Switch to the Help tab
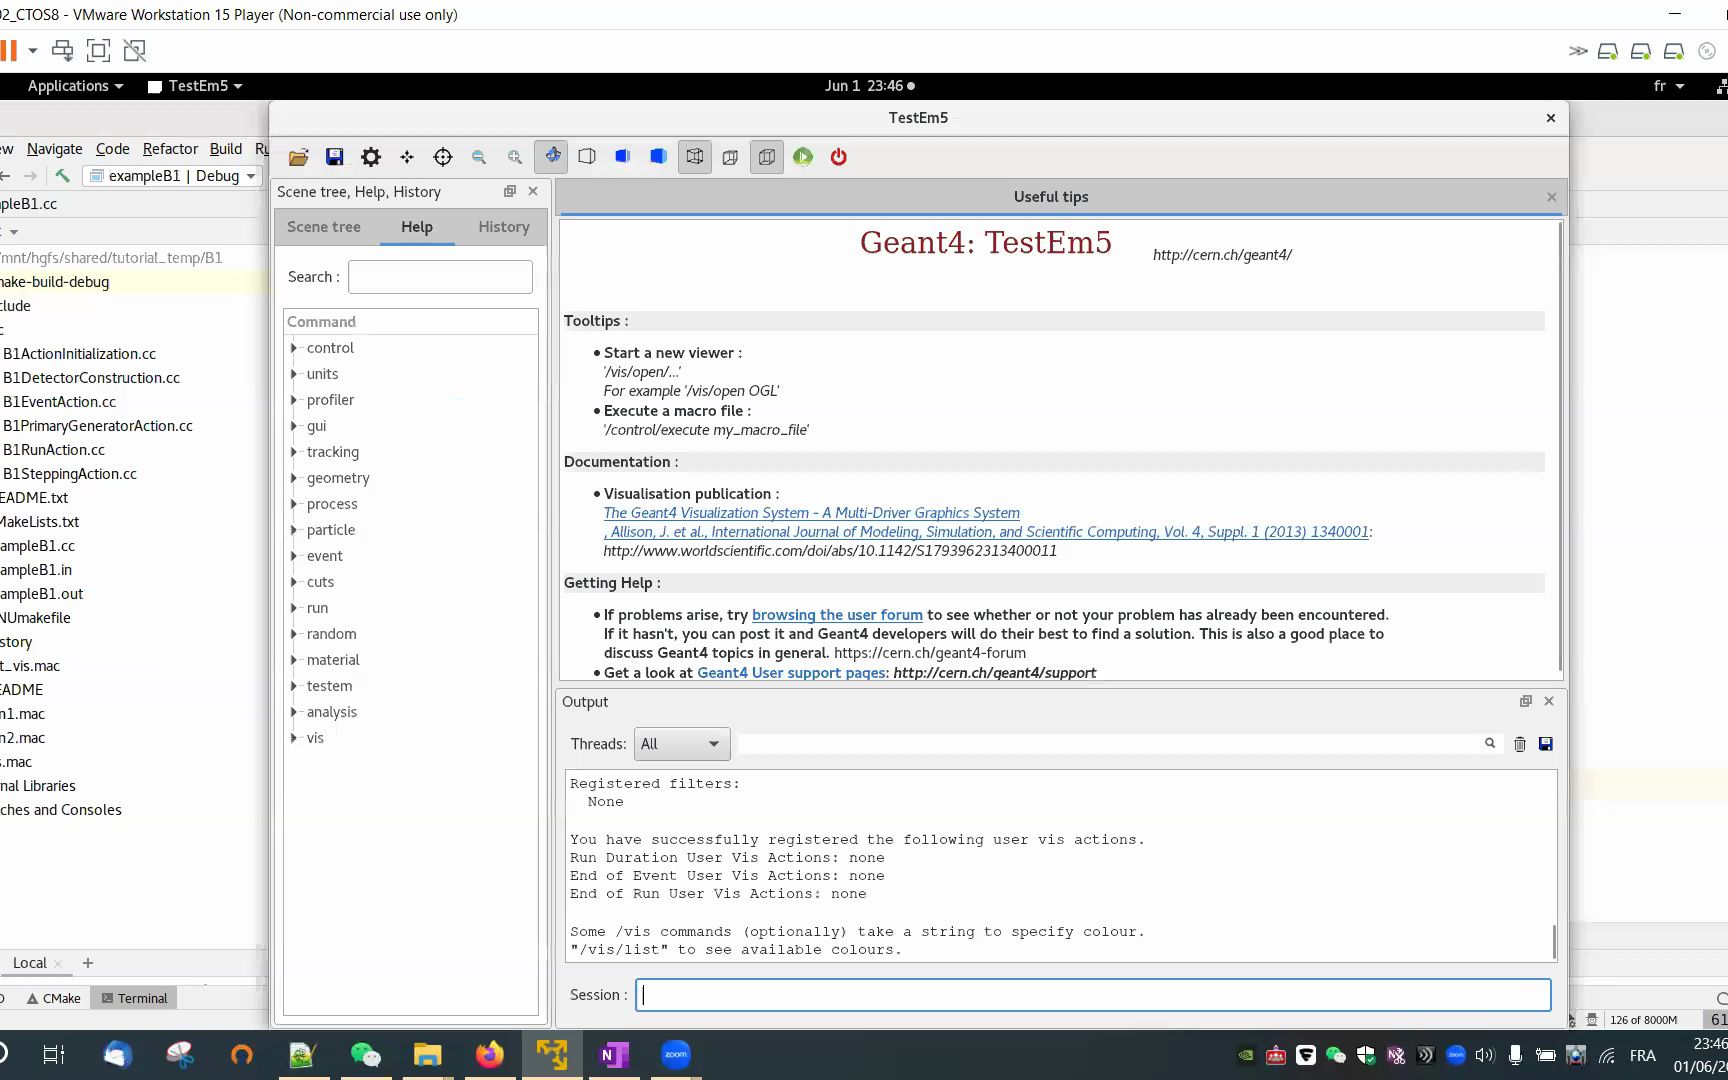The height and width of the screenshot is (1080, 1728). 417,227
